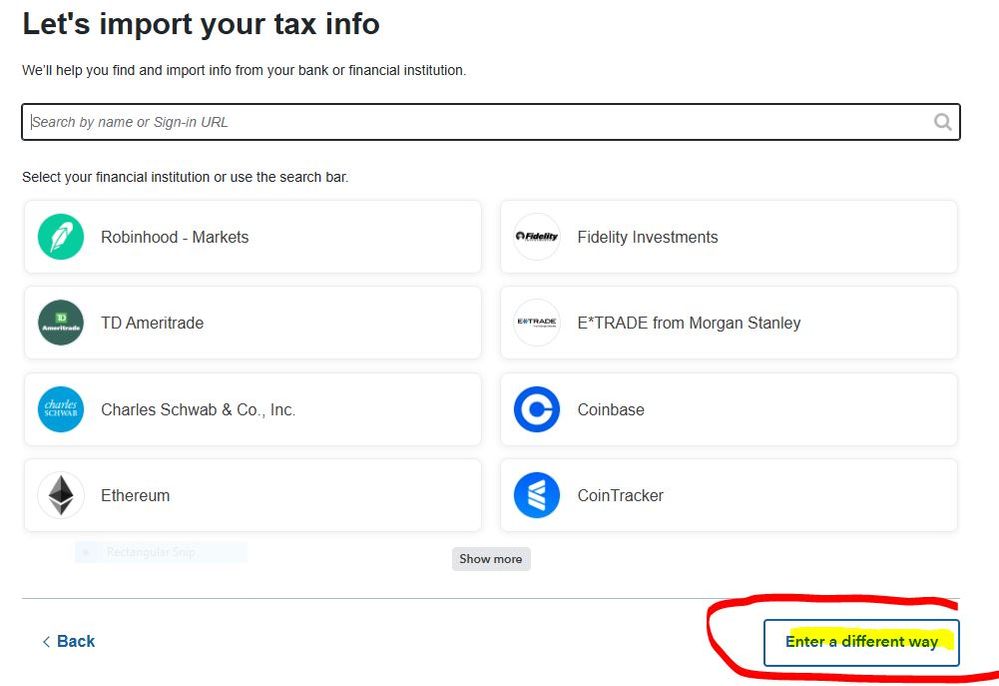This screenshot has width=999, height=686.
Task: Click the Ethereum diamond logo icon
Action: tap(61, 496)
